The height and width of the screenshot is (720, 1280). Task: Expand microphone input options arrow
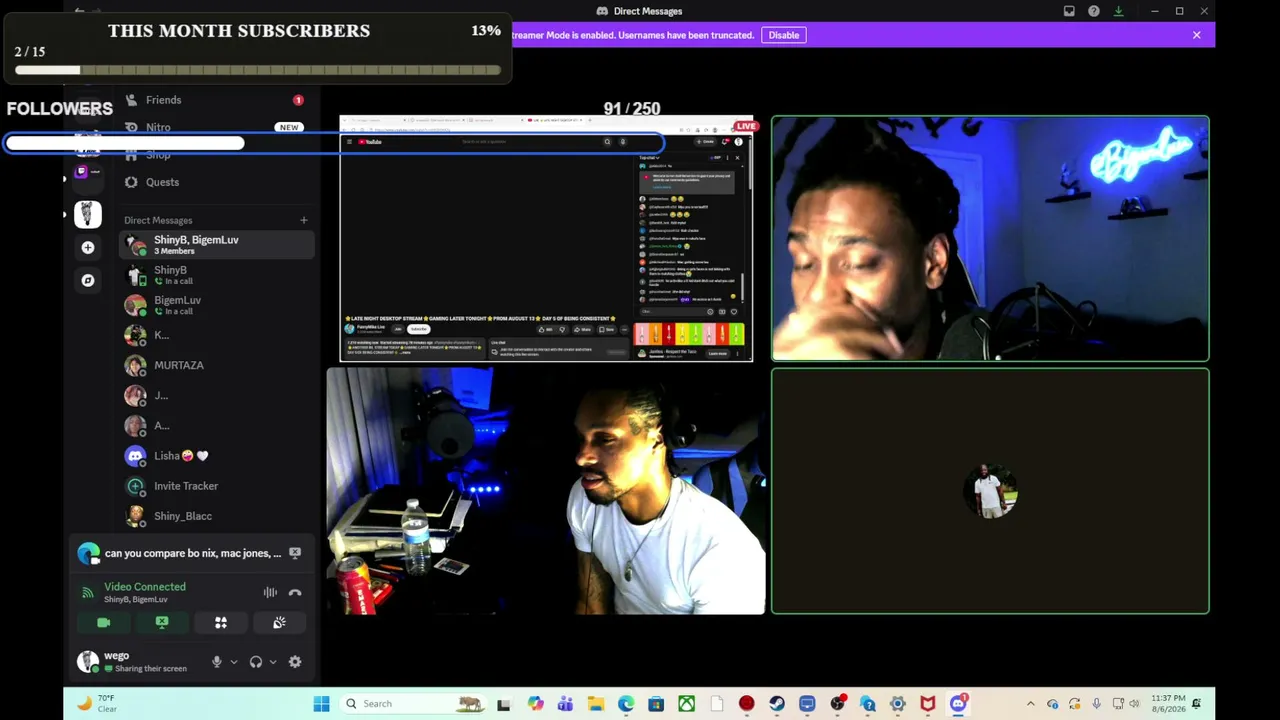click(x=234, y=662)
